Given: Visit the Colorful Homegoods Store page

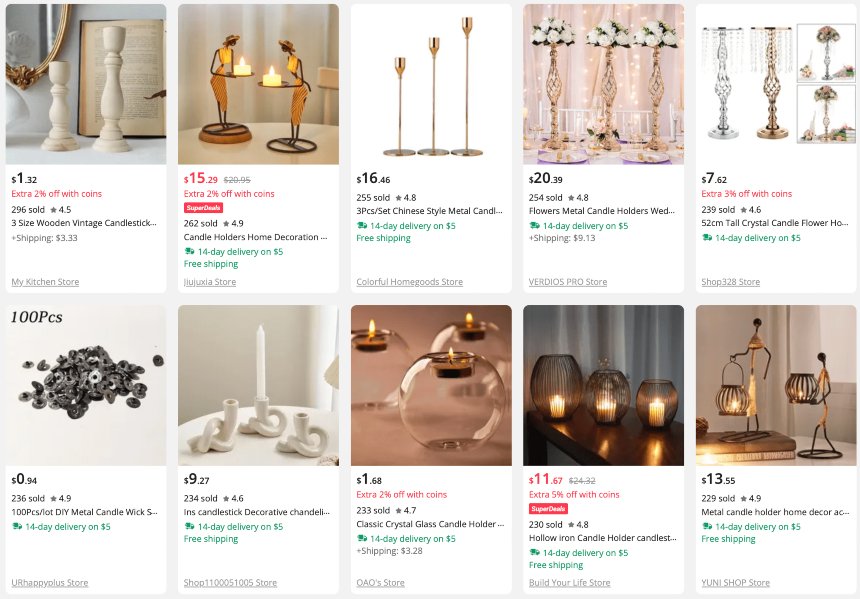Looking at the screenshot, I should [x=400, y=282].
